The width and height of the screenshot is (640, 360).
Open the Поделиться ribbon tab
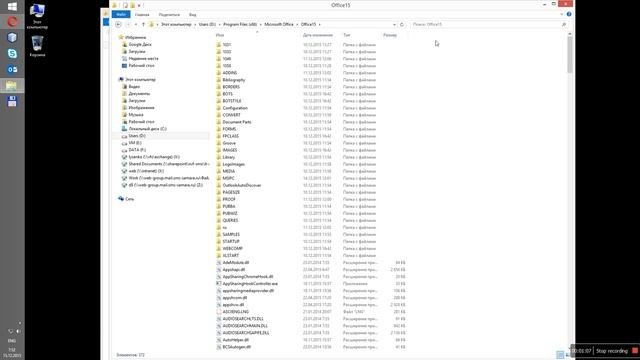[169, 15]
